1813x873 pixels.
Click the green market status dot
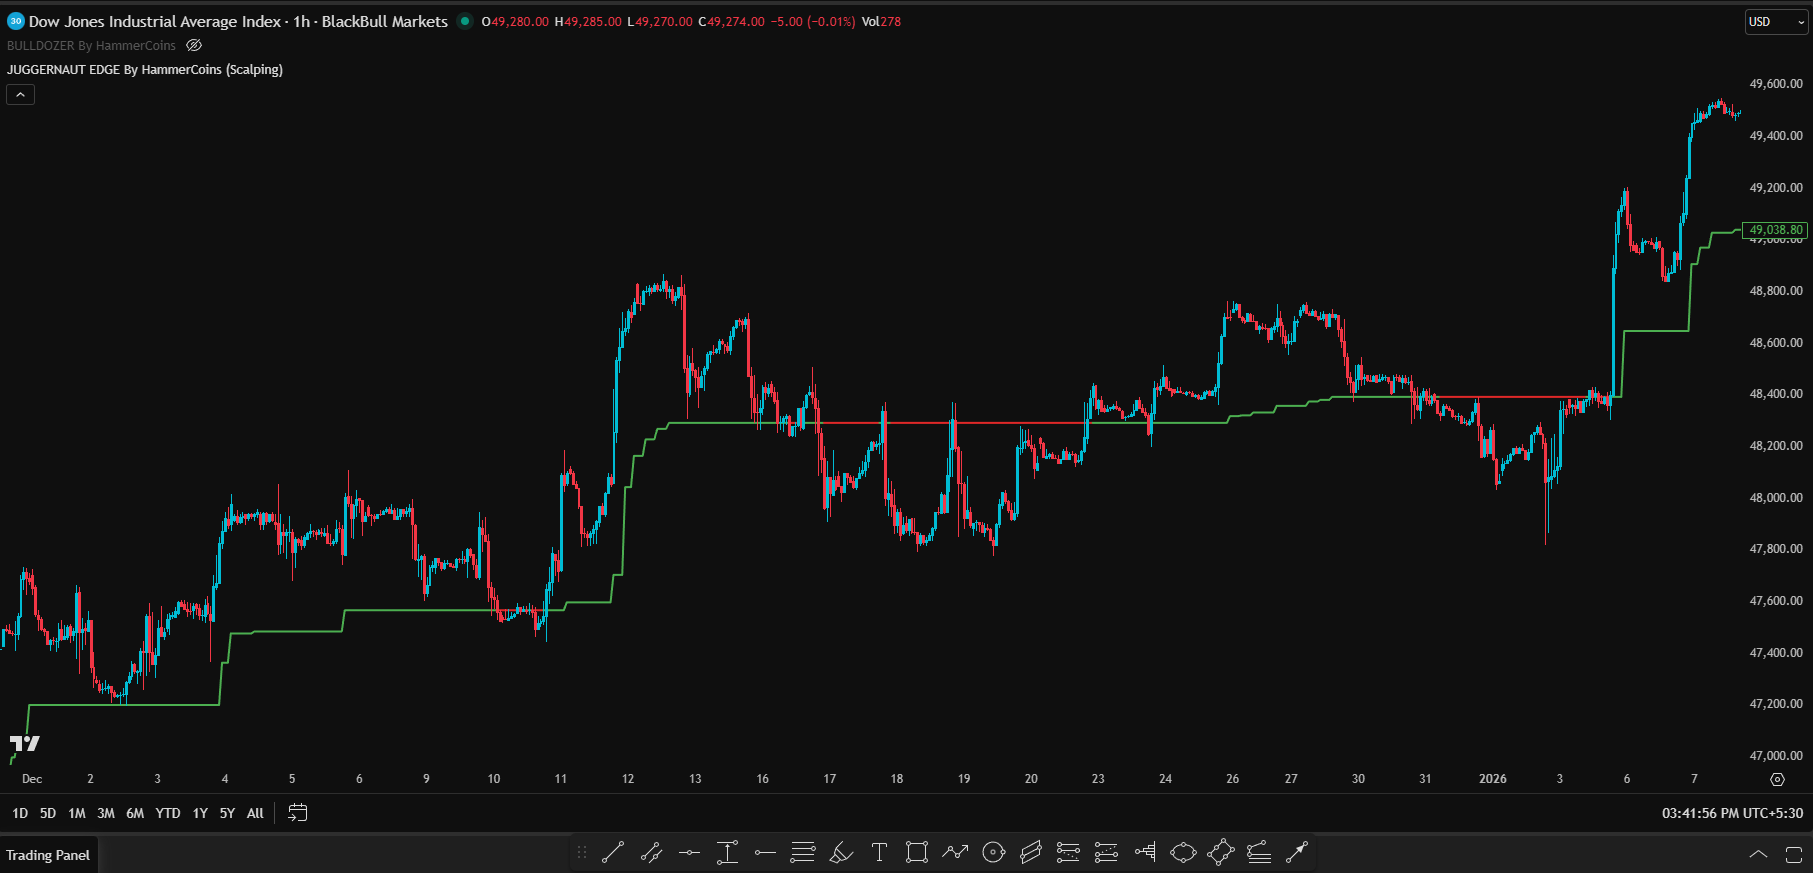pyautogui.click(x=465, y=21)
